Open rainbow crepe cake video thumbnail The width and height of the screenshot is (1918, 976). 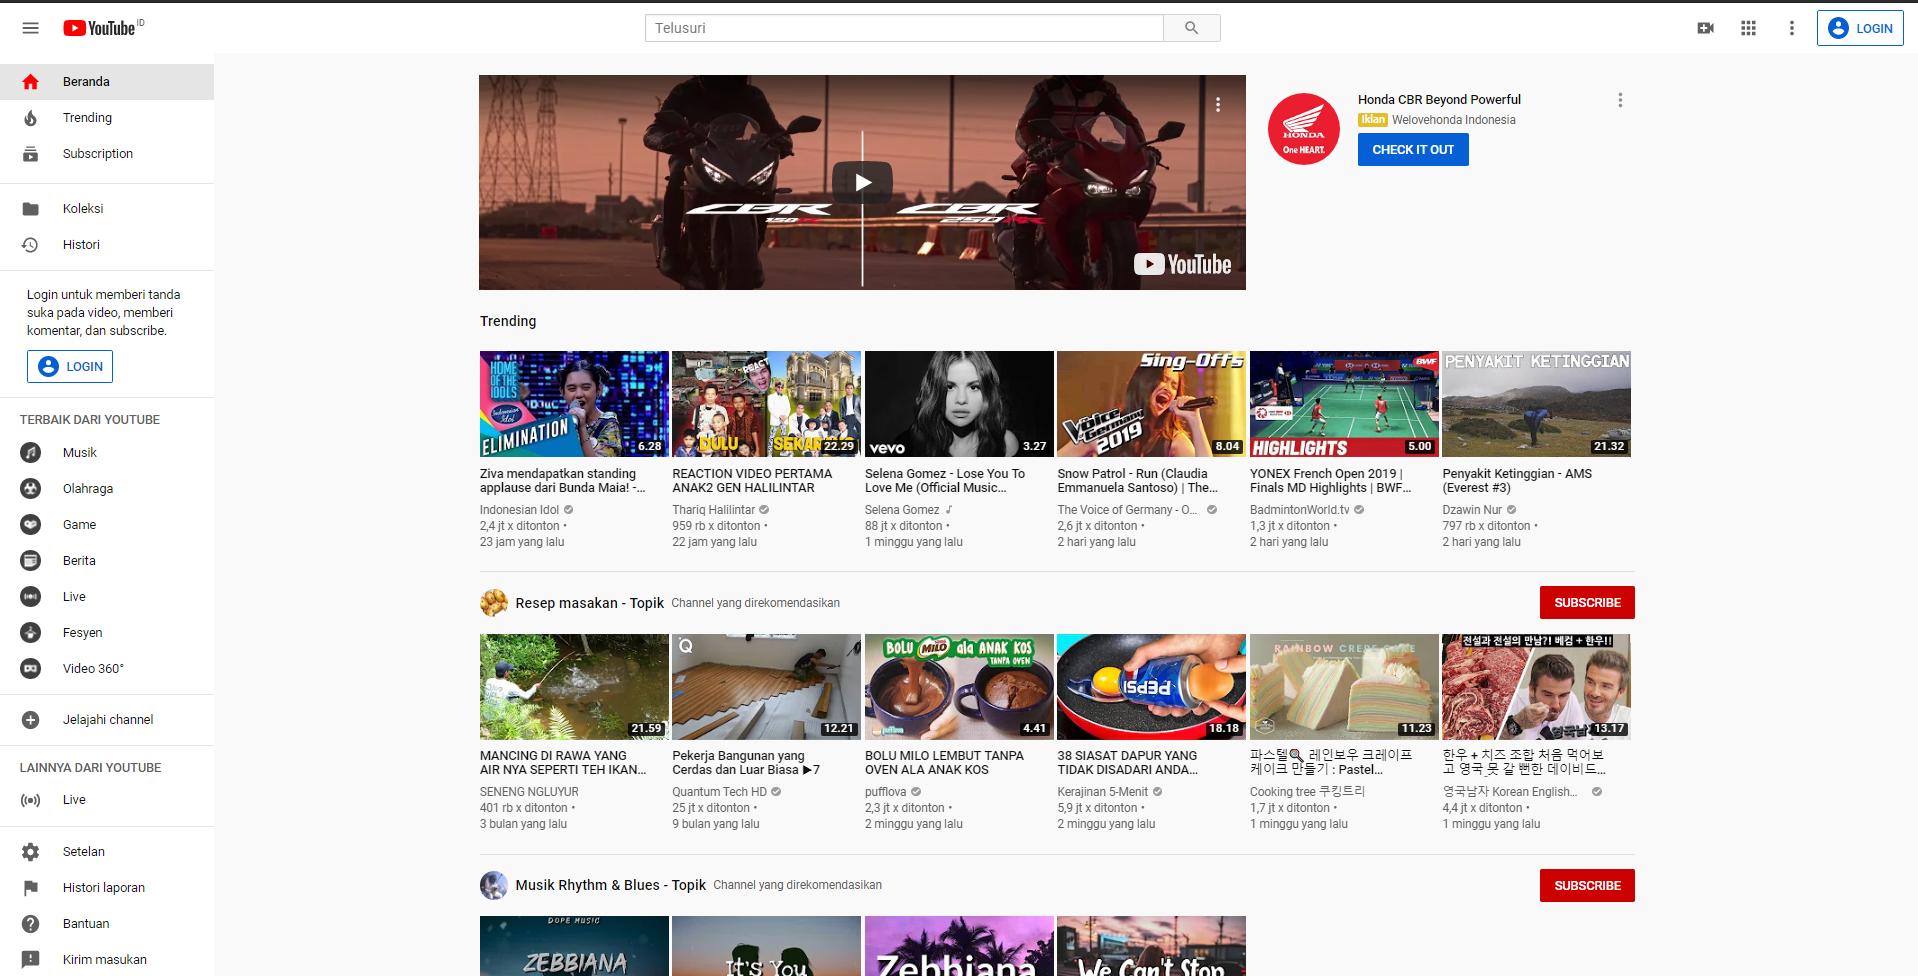tap(1344, 687)
